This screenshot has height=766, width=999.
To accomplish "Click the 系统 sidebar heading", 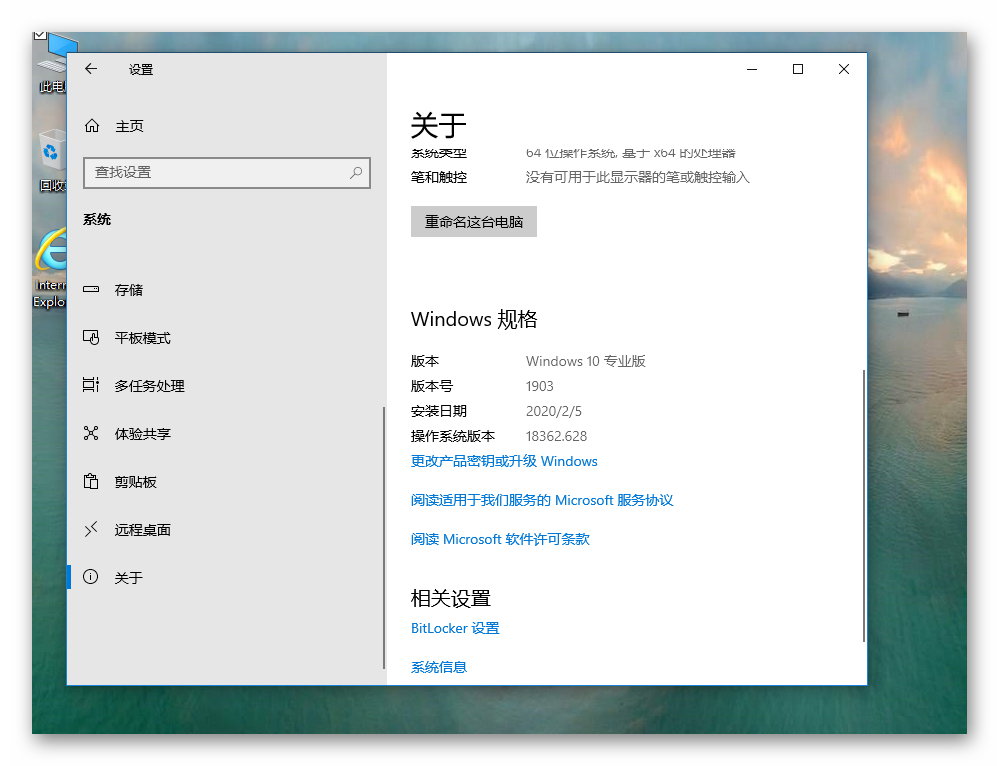I will [x=97, y=219].
